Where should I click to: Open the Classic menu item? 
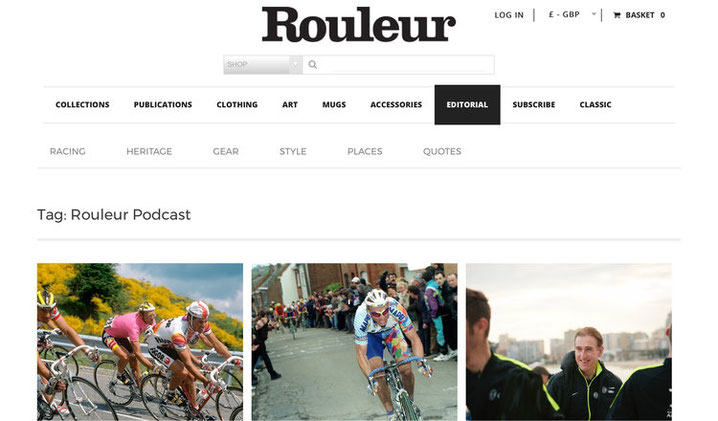click(595, 104)
